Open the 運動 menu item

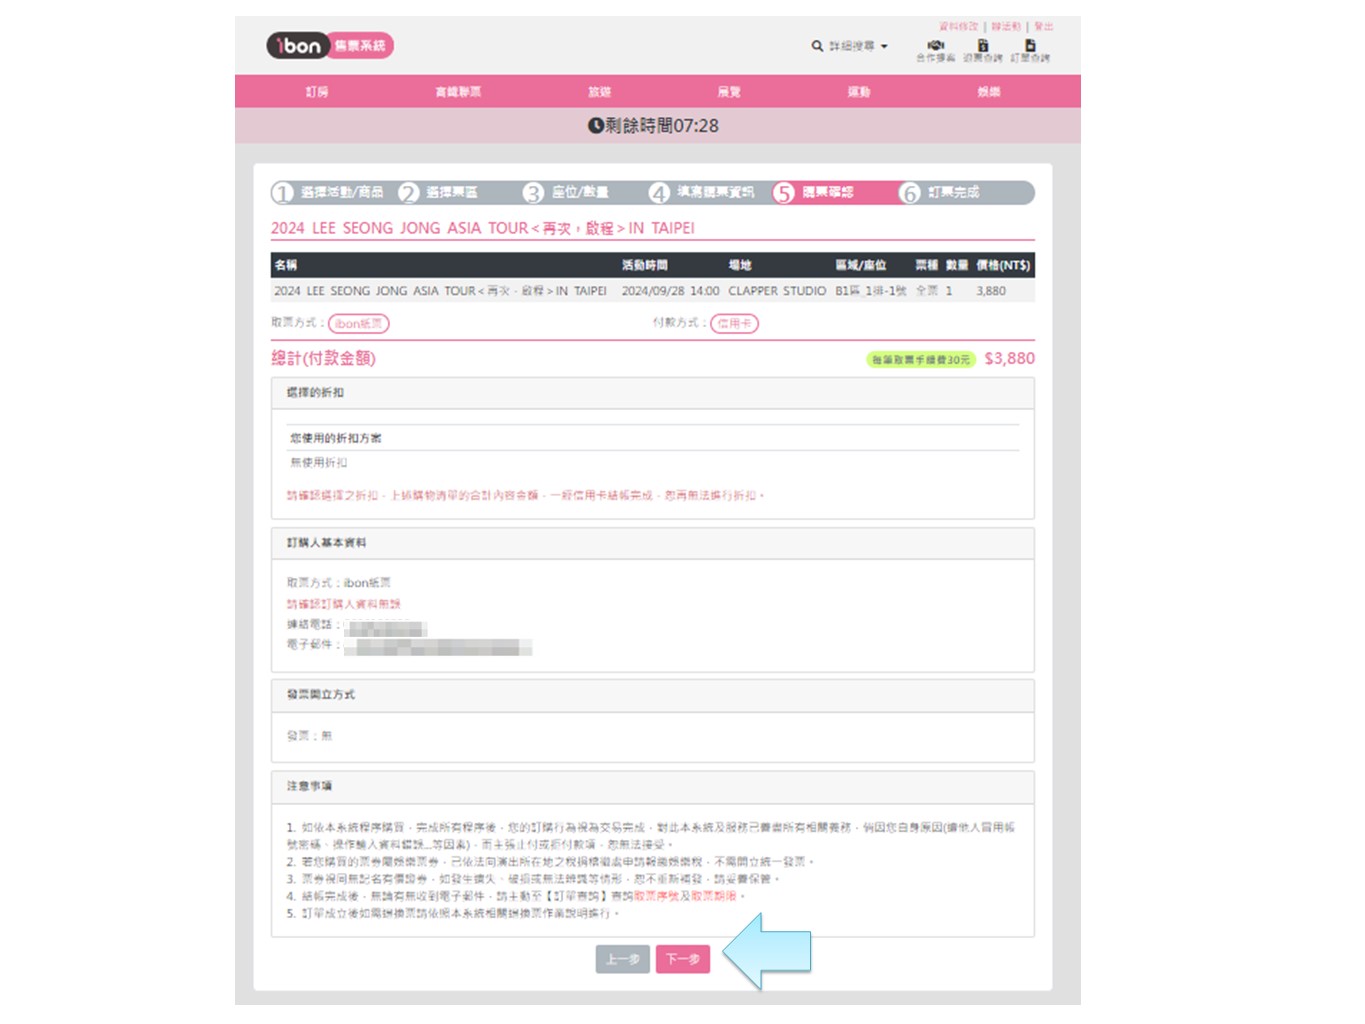[x=859, y=91]
